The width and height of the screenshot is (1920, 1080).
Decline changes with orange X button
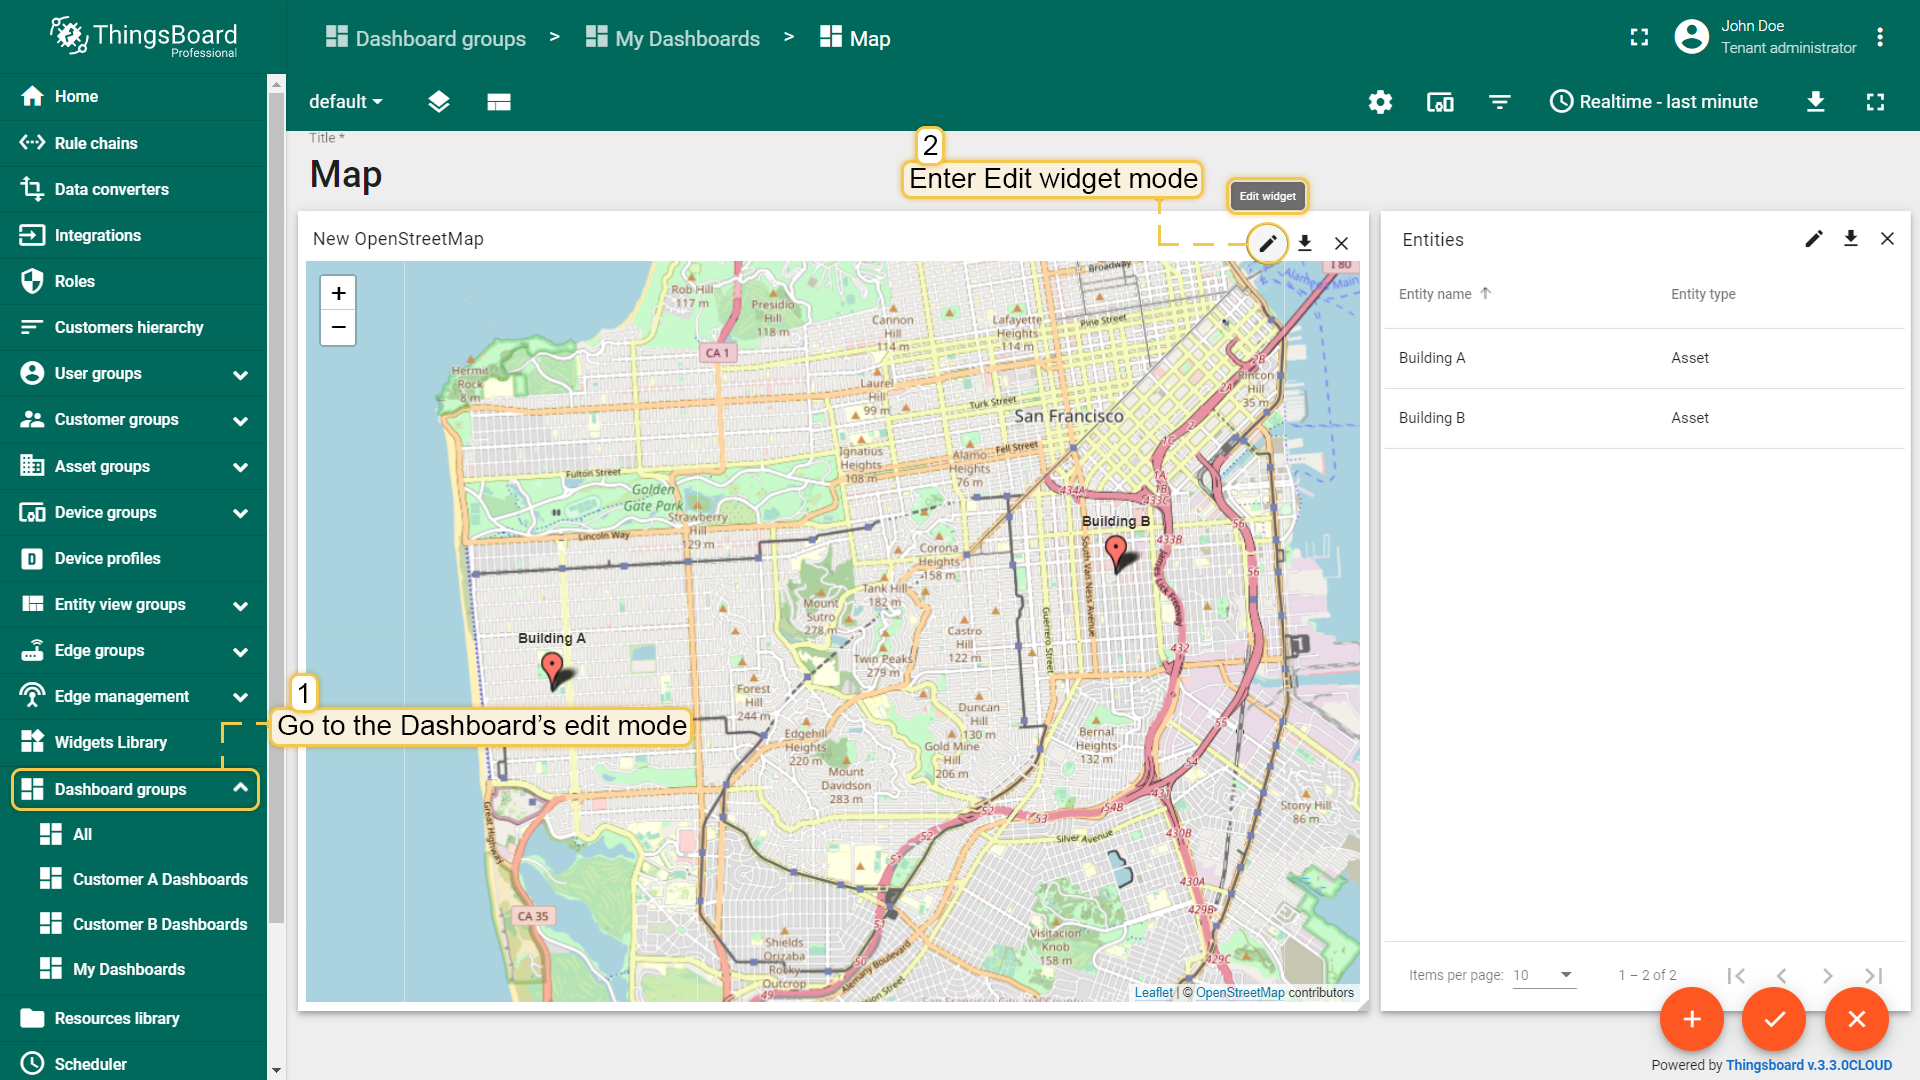tap(1857, 1019)
